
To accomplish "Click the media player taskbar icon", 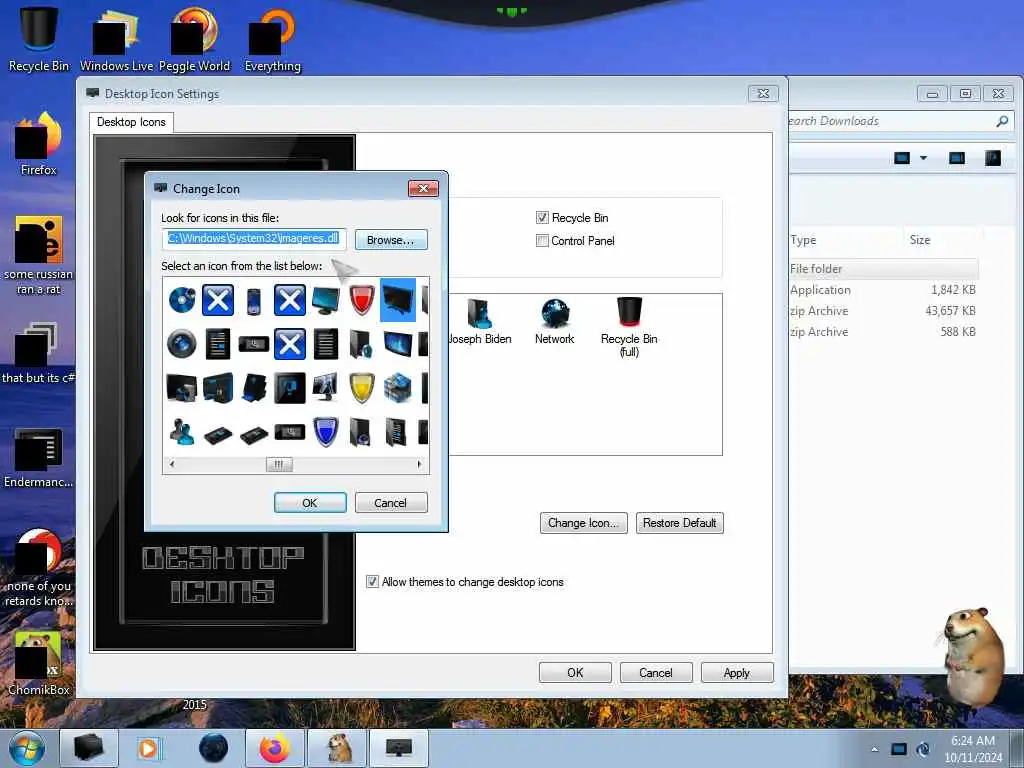I will coord(148,748).
